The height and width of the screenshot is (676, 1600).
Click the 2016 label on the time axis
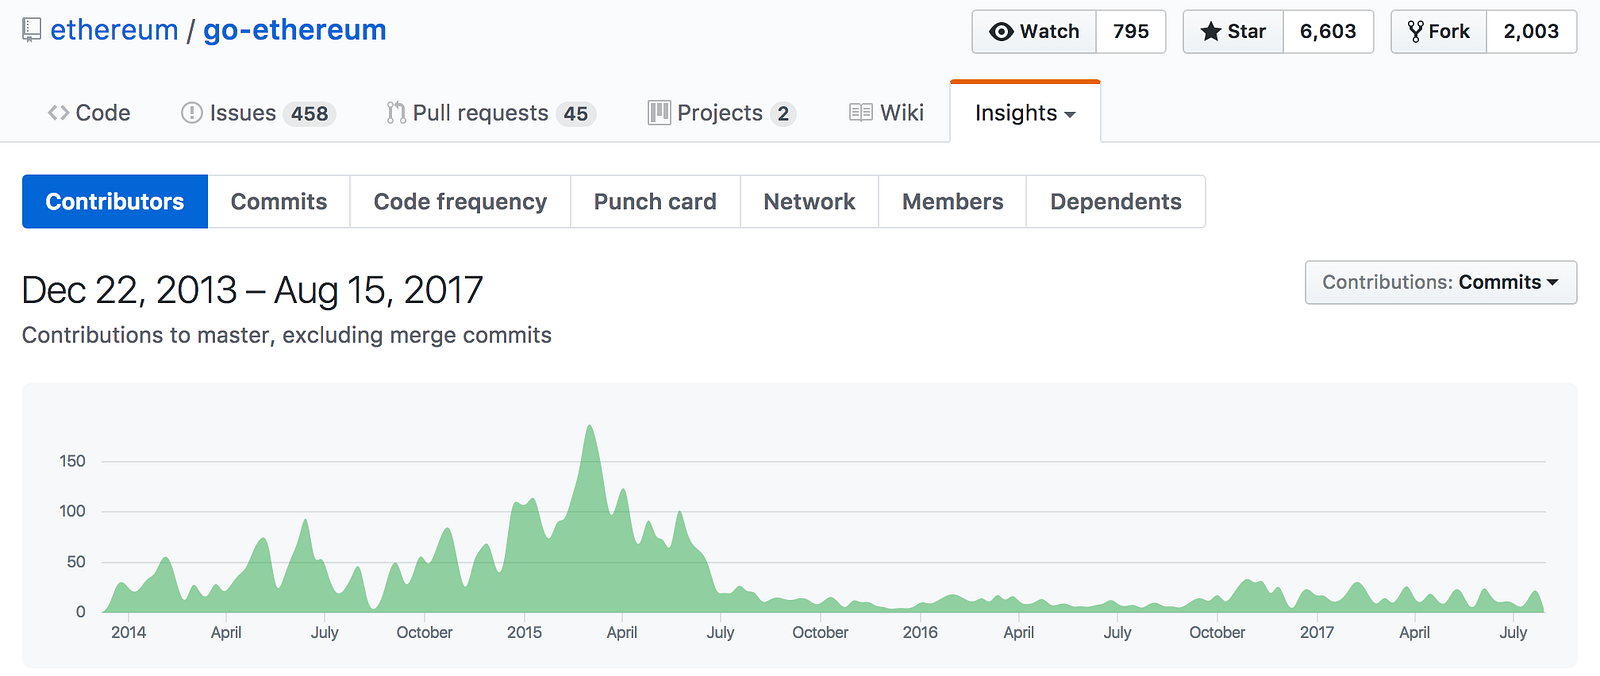pyautogui.click(x=920, y=632)
